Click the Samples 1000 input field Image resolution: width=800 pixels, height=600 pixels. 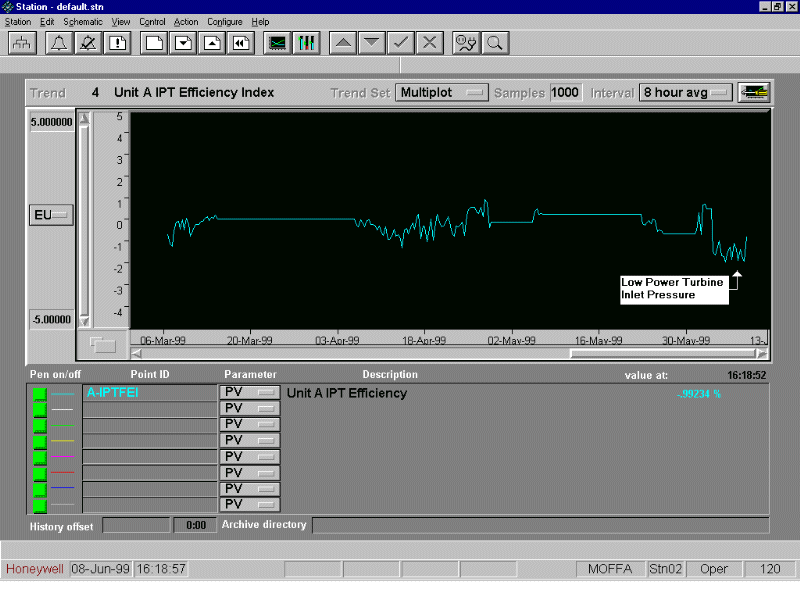(x=565, y=93)
